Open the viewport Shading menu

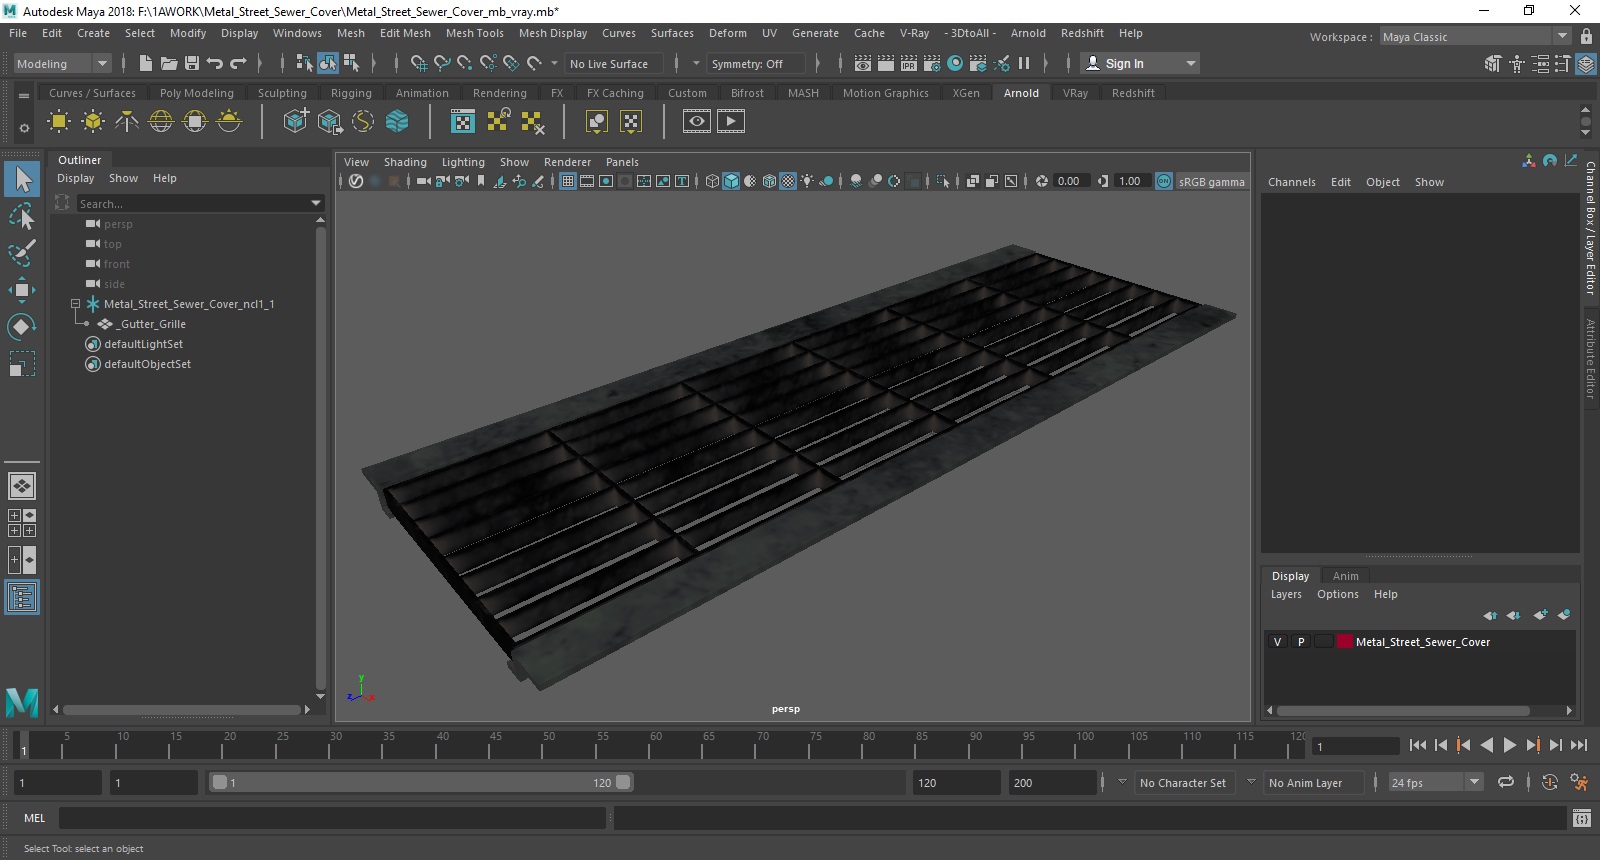coord(405,162)
